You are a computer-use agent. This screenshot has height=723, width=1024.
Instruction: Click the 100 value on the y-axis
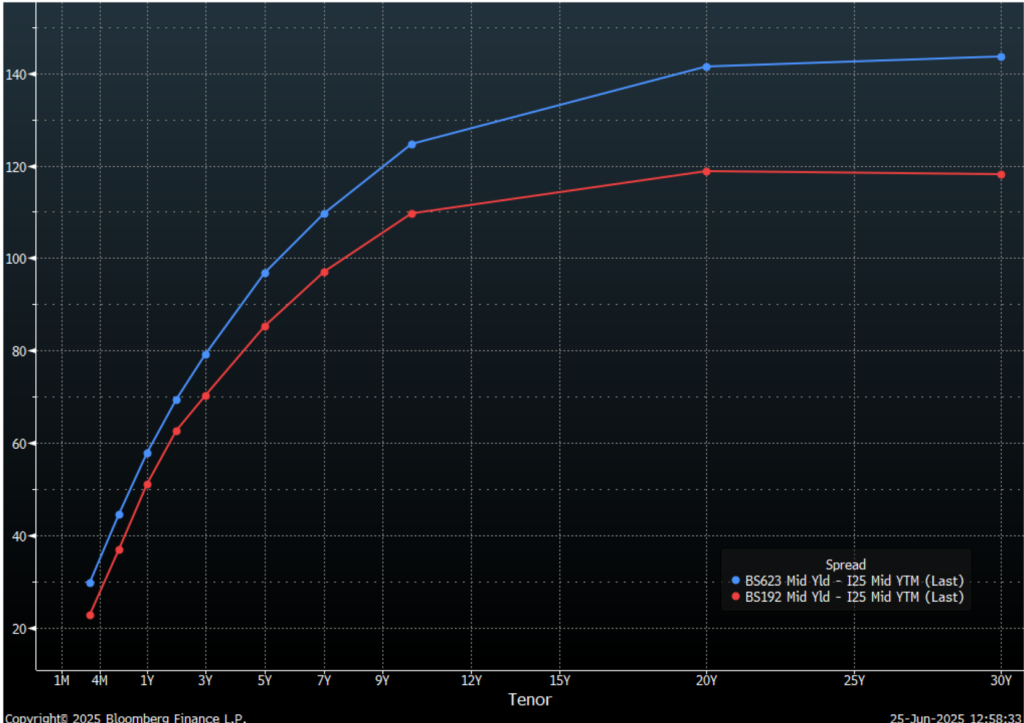18,259
